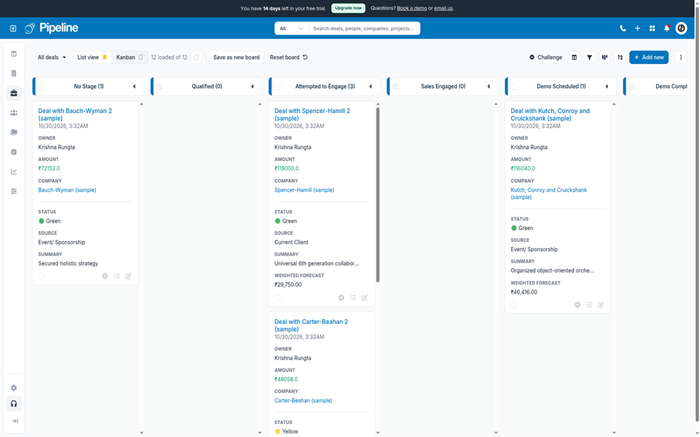Open the three-dot more options menu
Screen dimensions: 700x437
(681, 58)
